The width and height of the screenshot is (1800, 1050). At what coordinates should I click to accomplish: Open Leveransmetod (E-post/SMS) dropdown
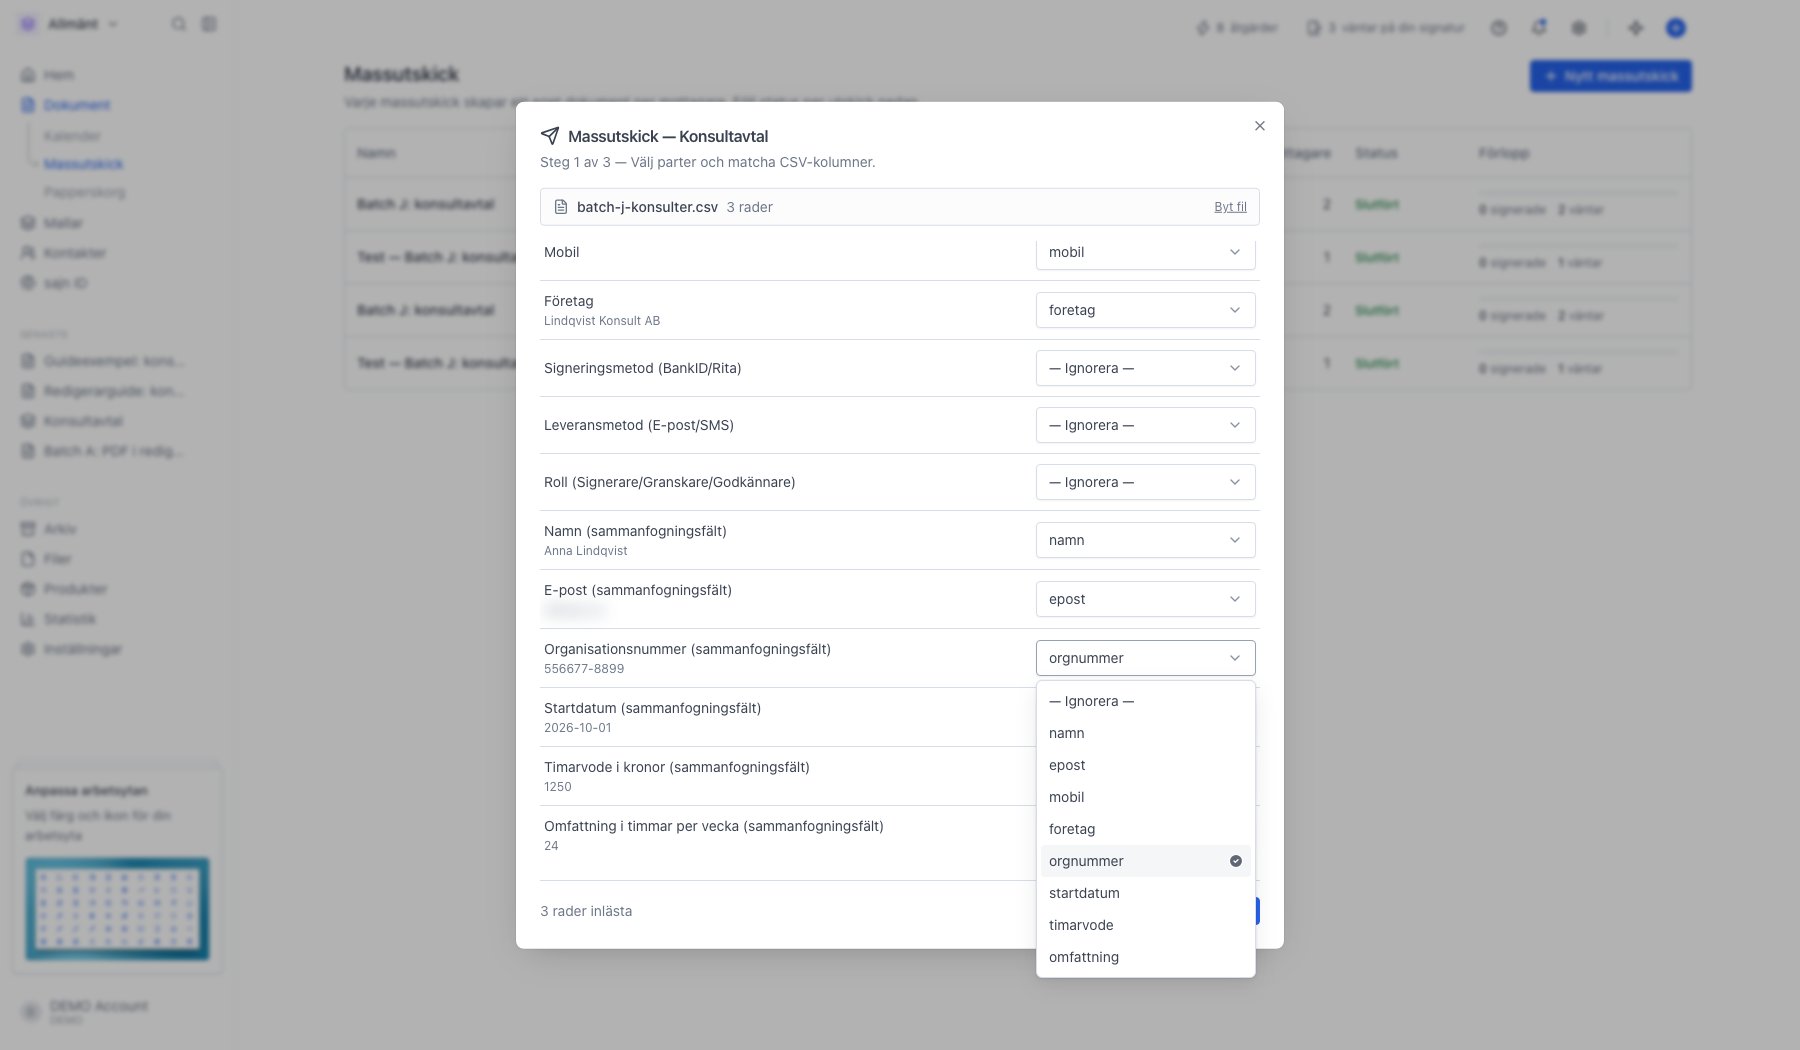(1145, 425)
